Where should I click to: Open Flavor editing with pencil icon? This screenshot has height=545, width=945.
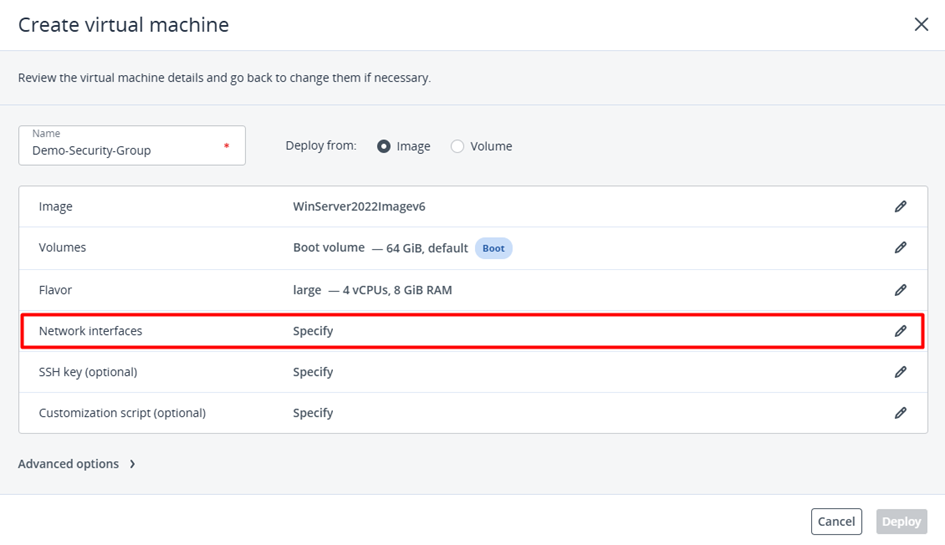pos(900,290)
